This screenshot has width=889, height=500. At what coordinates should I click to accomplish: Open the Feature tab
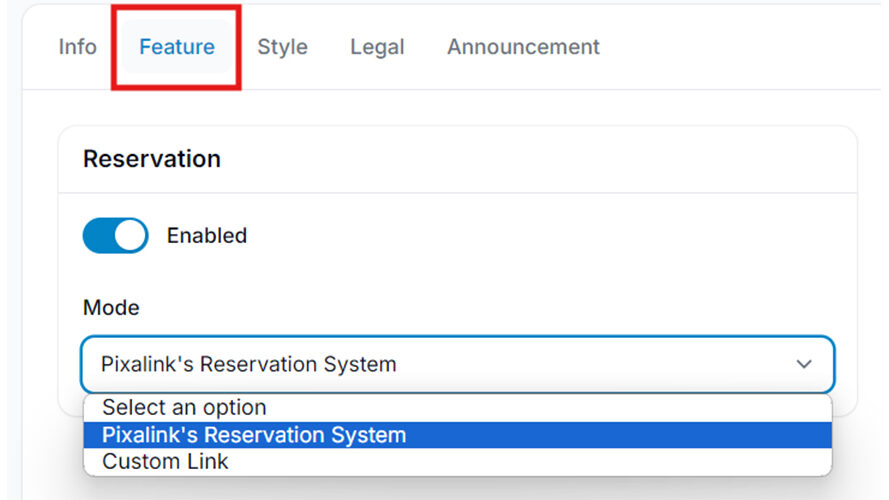pyautogui.click(x=177, y=46)
